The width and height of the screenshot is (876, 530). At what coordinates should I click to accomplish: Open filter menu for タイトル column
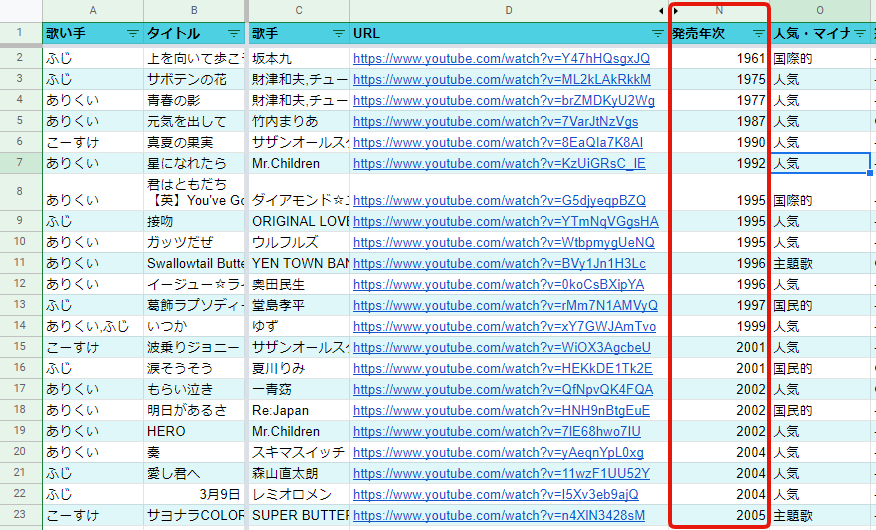coord(234,34)
